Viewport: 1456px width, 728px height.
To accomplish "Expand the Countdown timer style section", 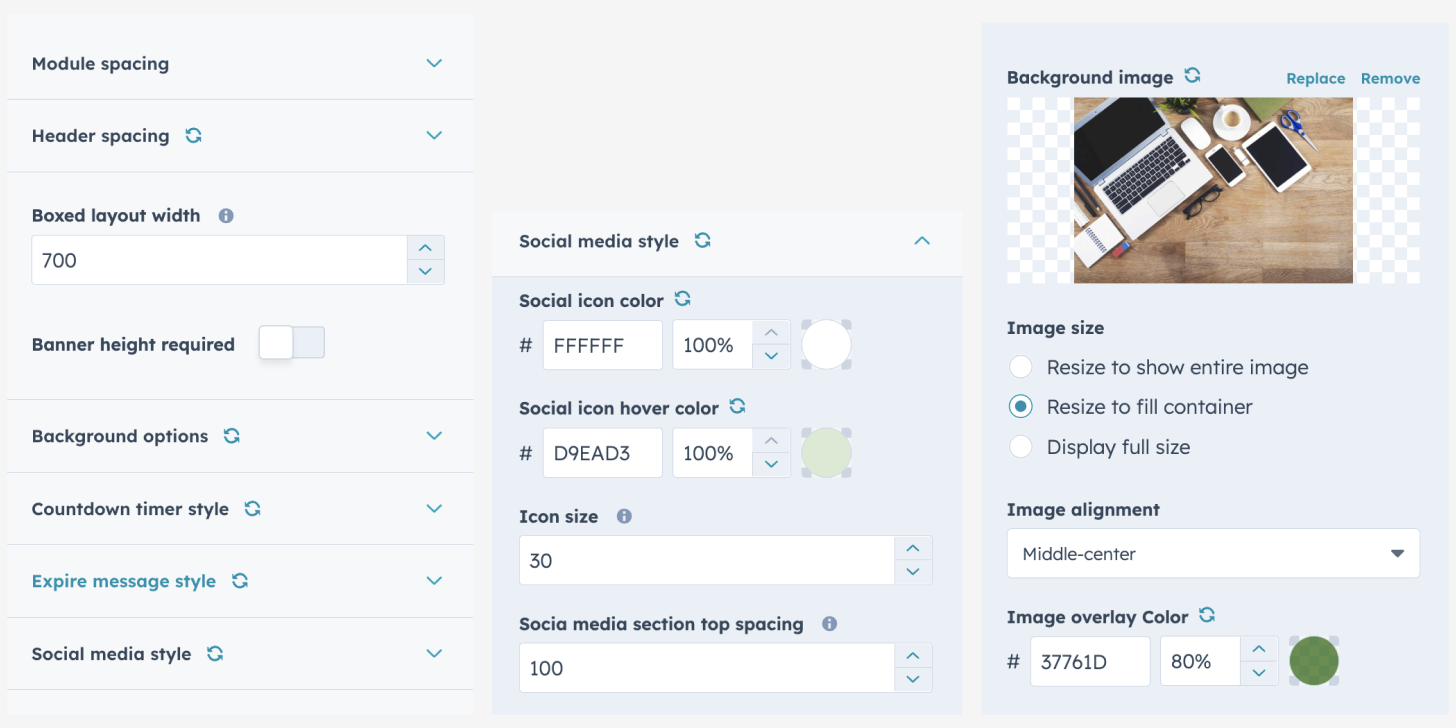I will [x=434, y=508].
